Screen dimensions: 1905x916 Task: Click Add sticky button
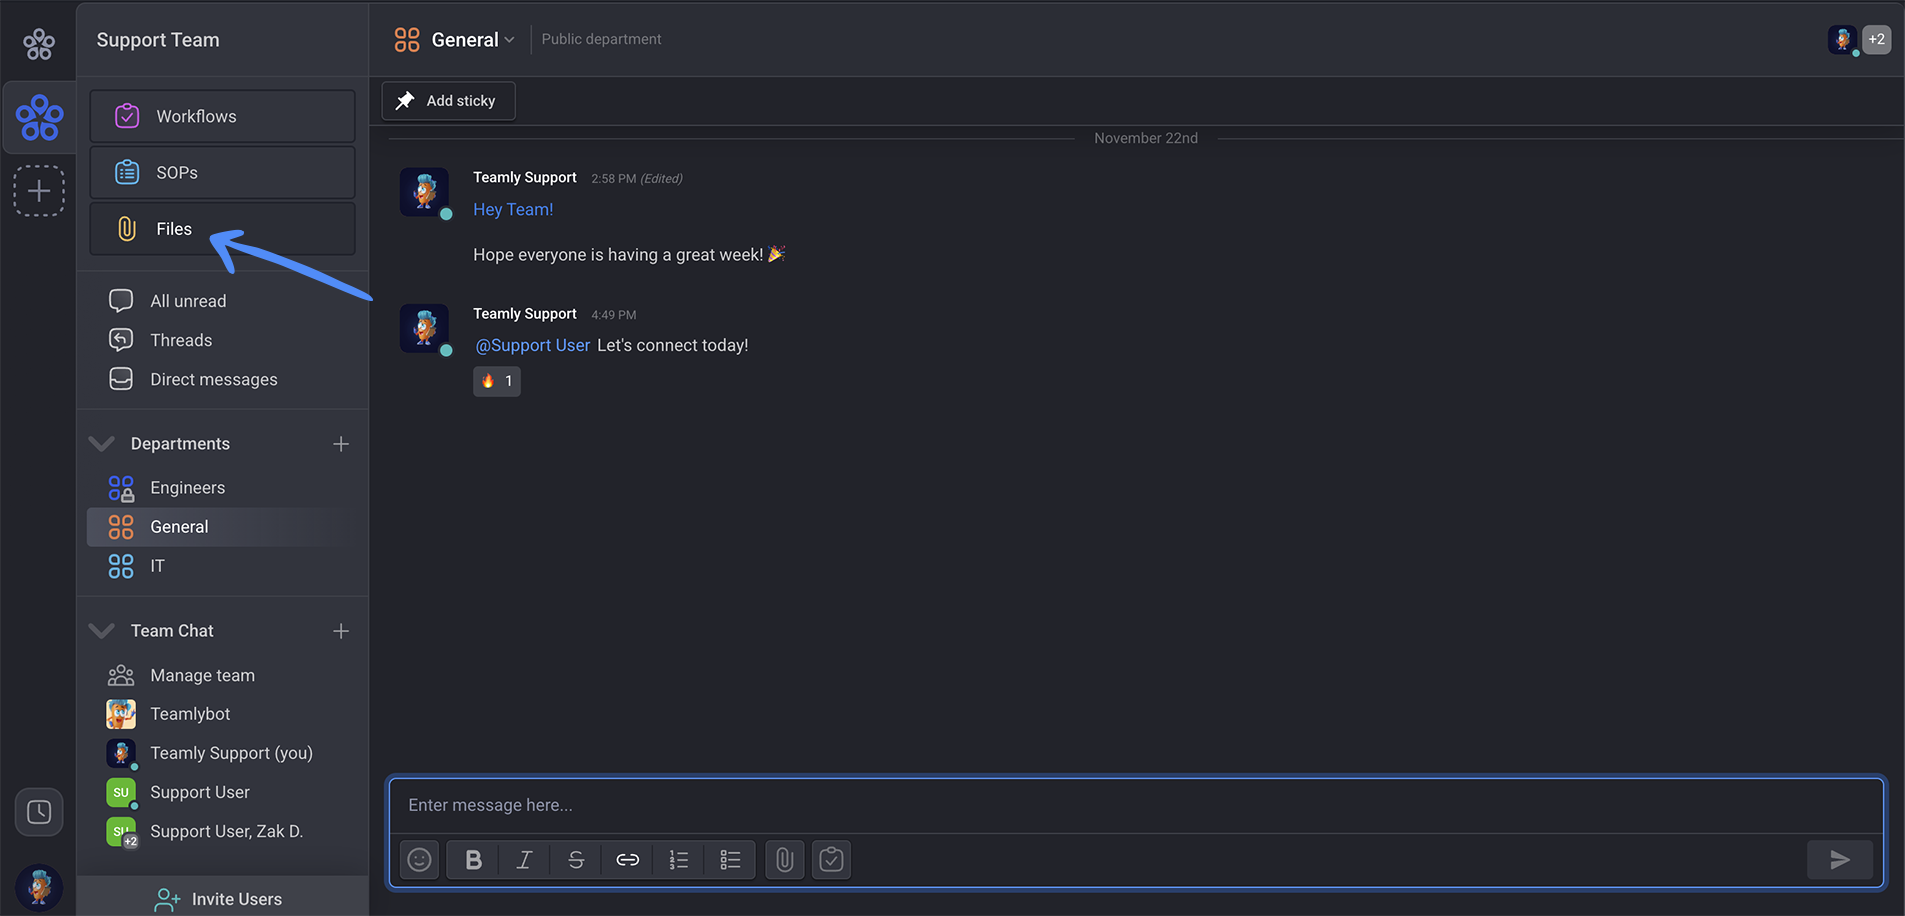pyautogui.click(x=448, y=101)
